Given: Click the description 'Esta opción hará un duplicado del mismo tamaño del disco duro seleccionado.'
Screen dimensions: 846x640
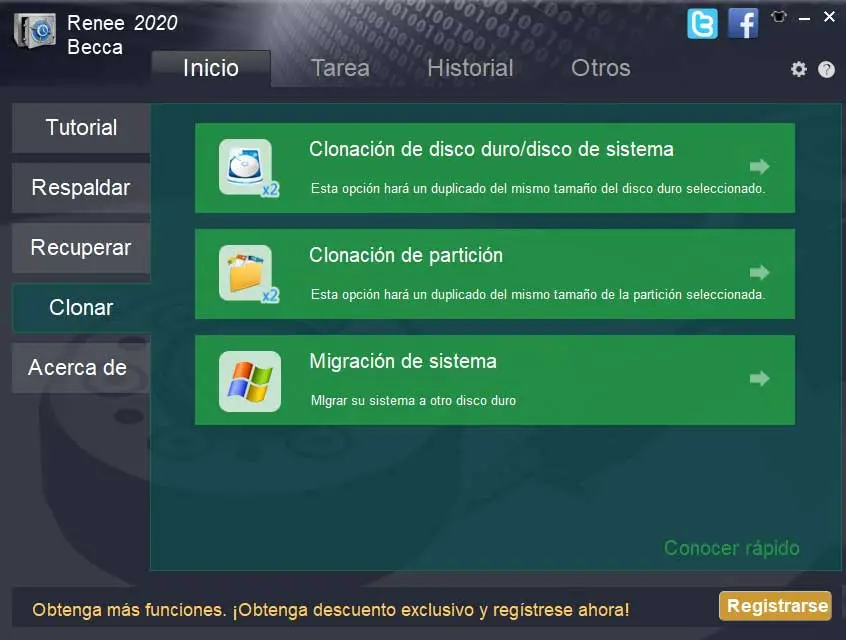Looking at the screenshot, I should [x=538, y=188].
